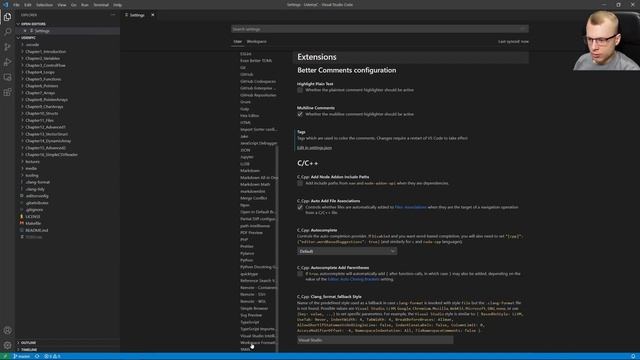Click Edit in settings.json link
The width and height of the screenshot is (640, 360).
[x=314, y=148]
